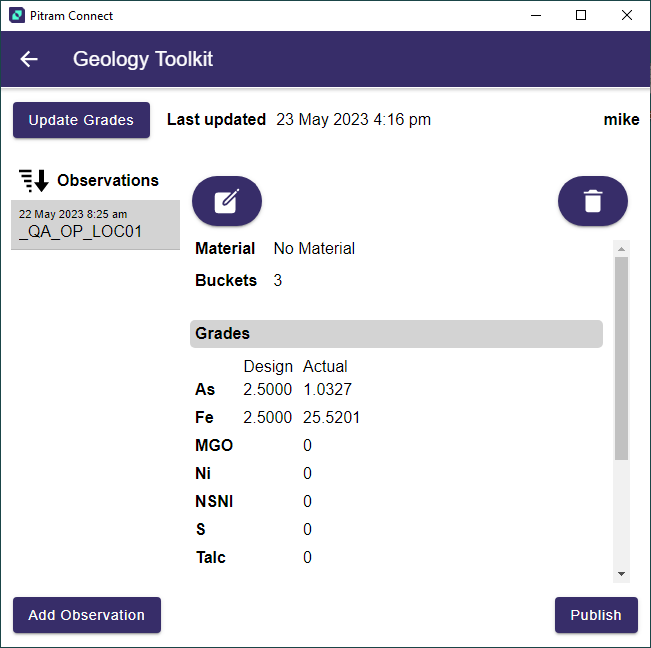This screenshot has width=651, height=648.
Task: Click the scrollbar up arrow
Action: tap(621, 249)
